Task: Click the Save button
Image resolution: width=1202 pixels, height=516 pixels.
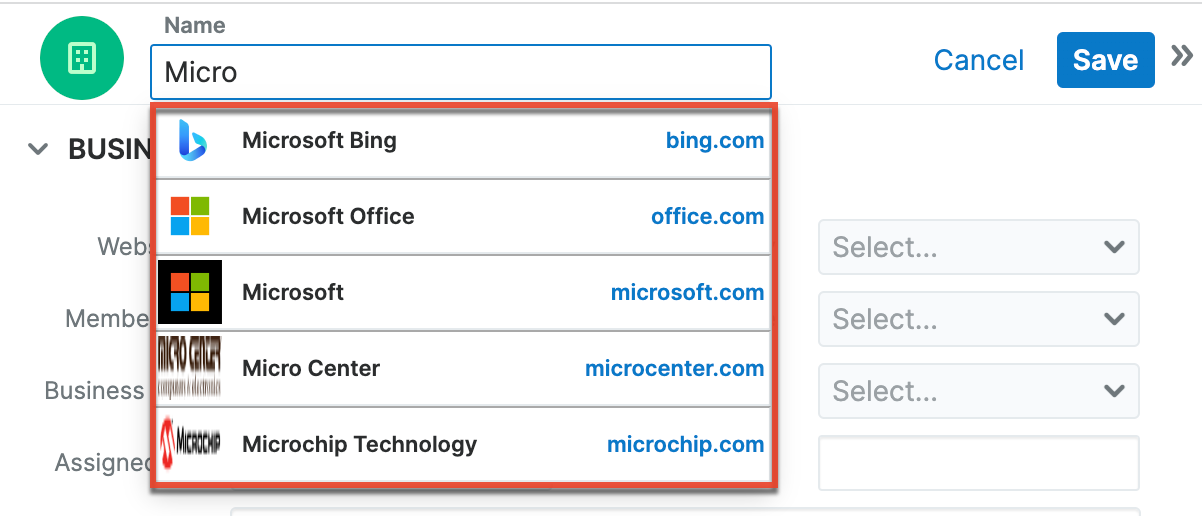Action: 1104,60
